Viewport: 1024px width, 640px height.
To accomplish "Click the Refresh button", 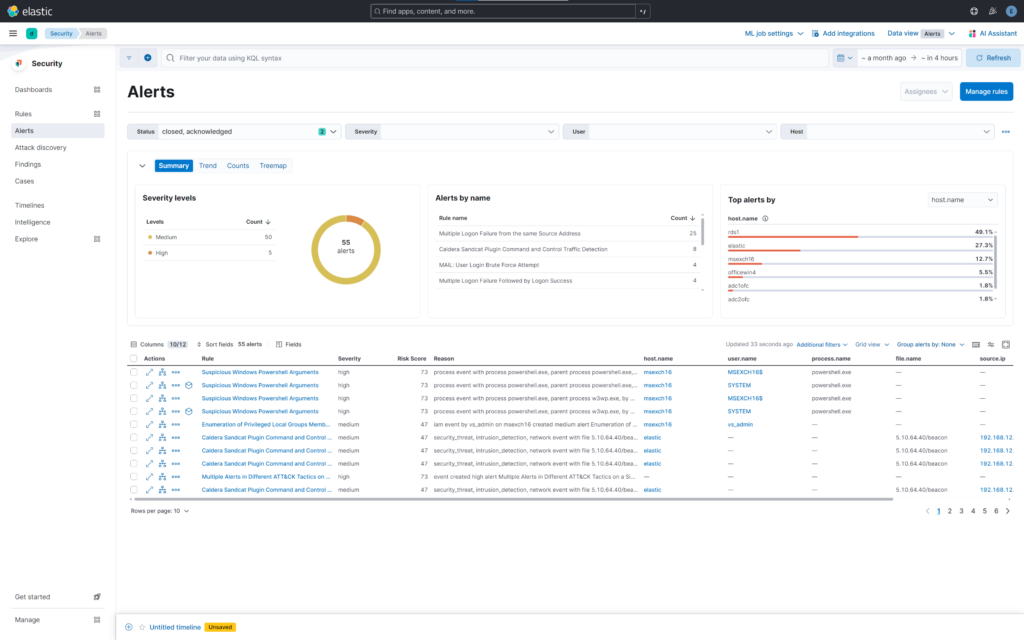I will pos(993,58).
